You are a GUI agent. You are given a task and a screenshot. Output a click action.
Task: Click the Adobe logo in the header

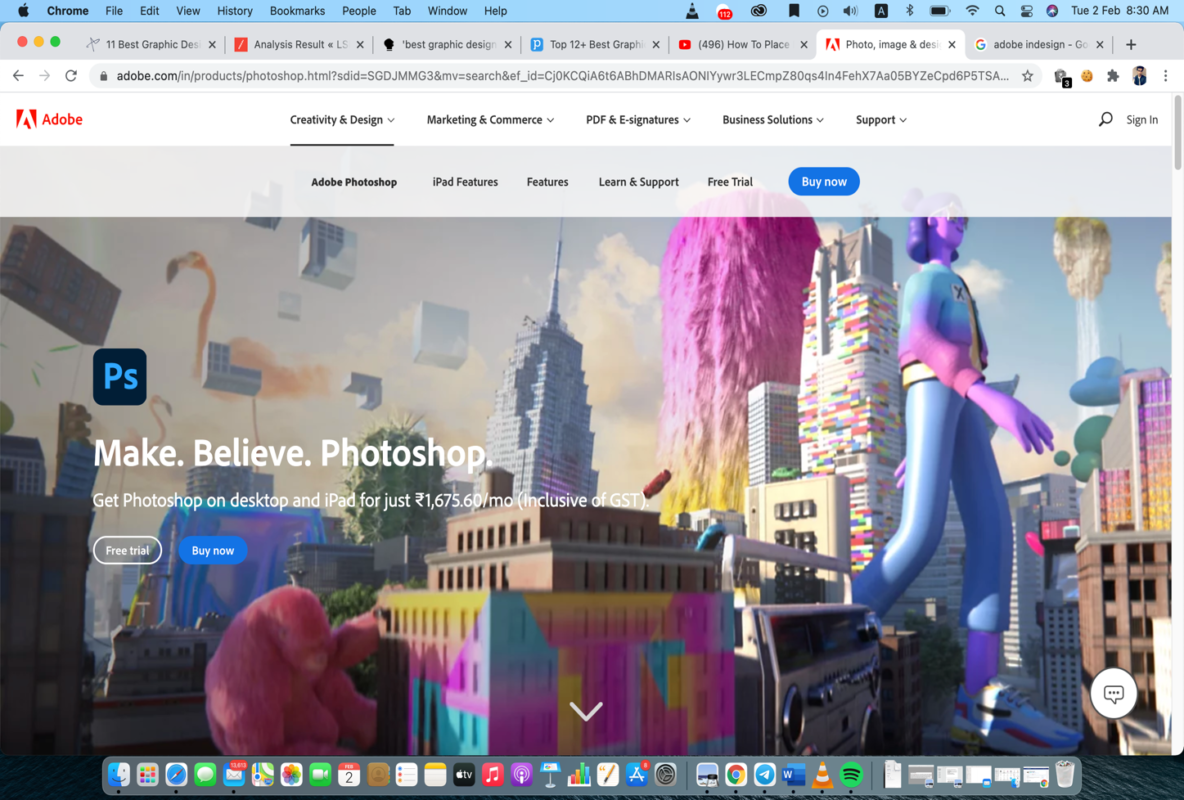click(49, 119)
